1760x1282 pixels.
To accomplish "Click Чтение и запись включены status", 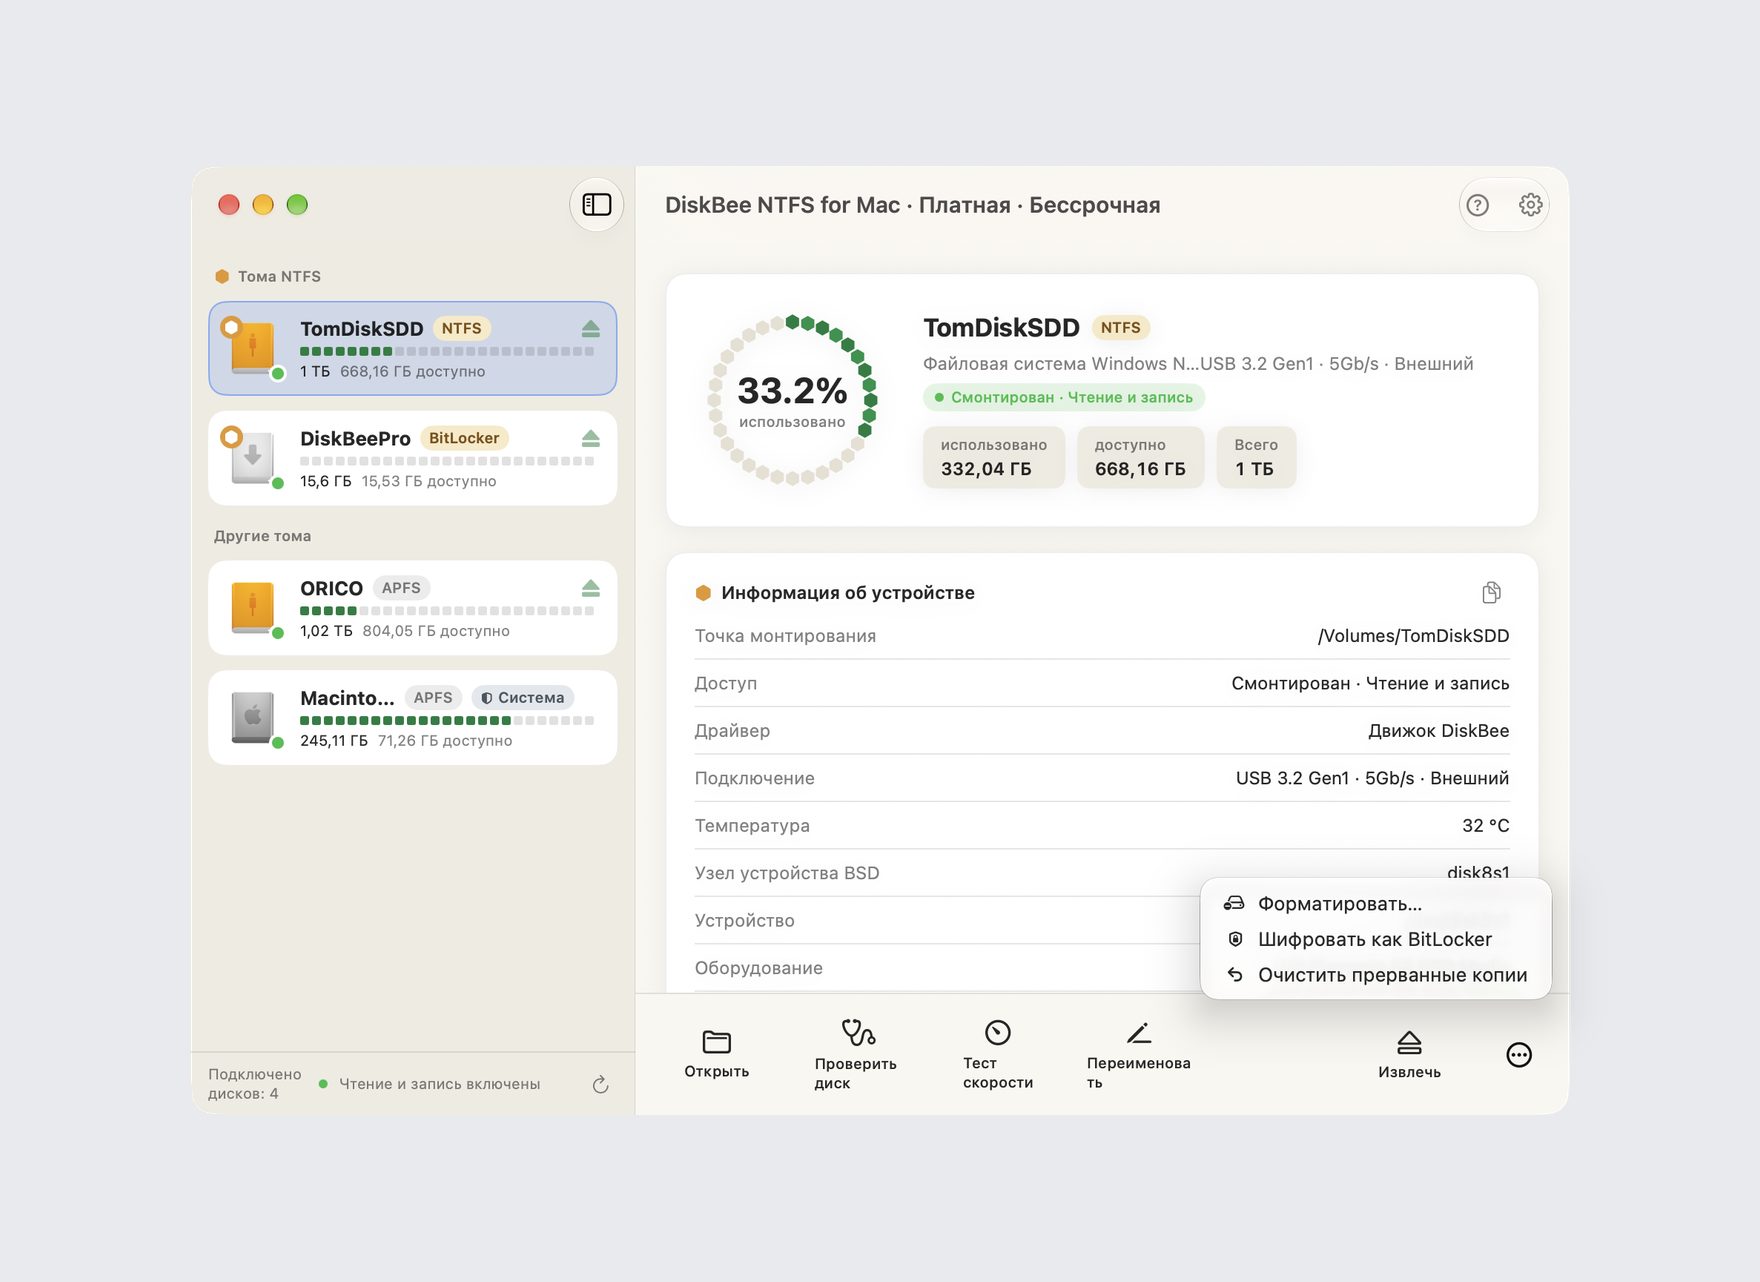I will (429, 1084).
